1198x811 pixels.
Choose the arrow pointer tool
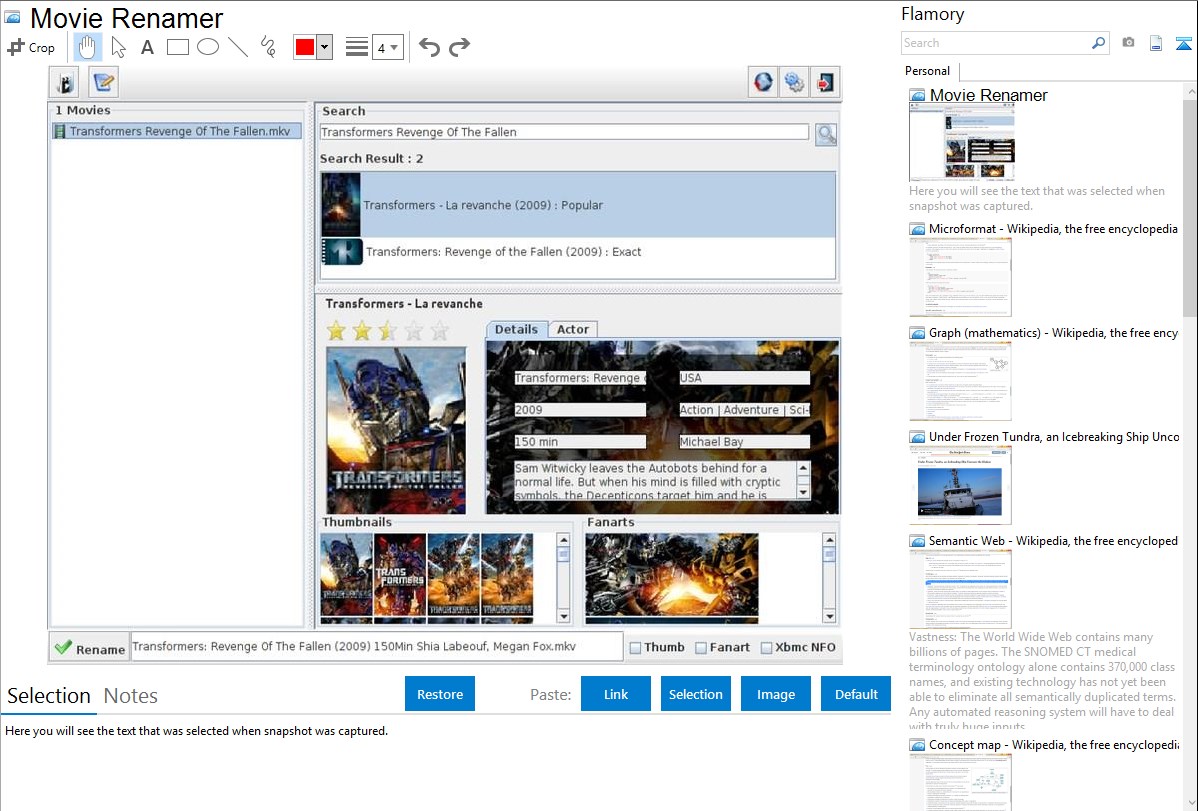point(118,47)
